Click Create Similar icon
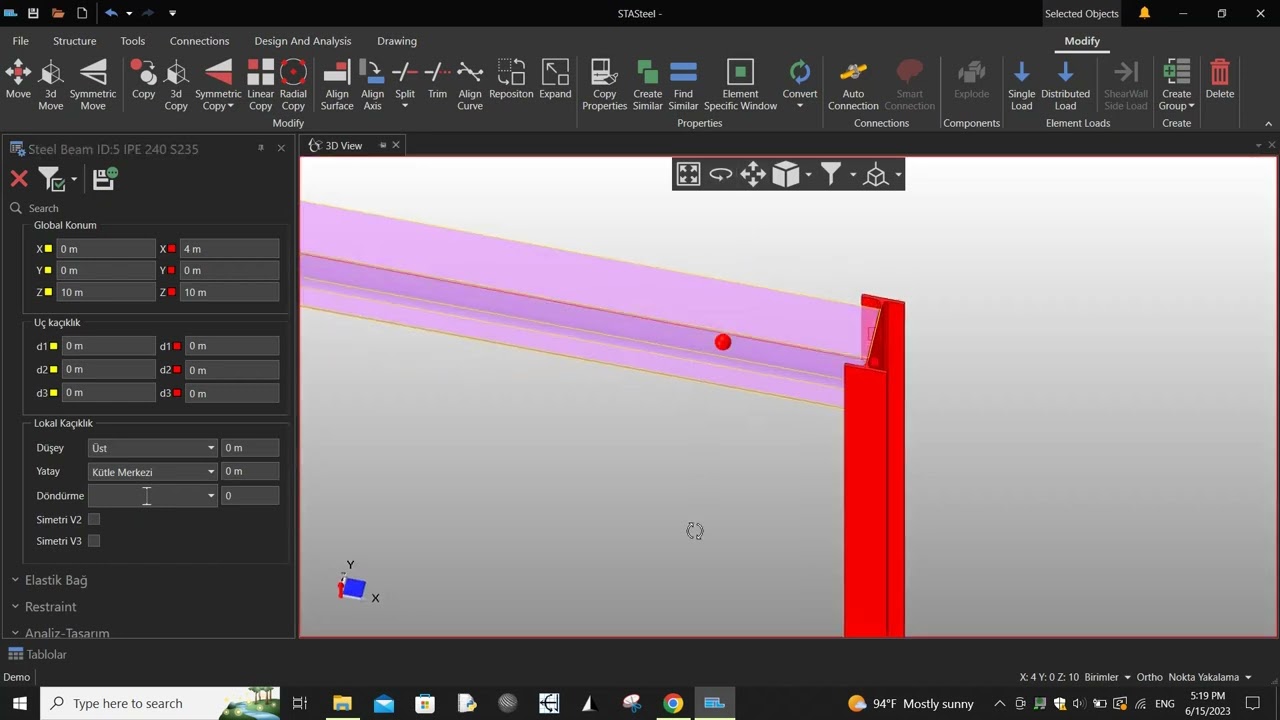Viewport: 1280px width, 720px height. 647,85
